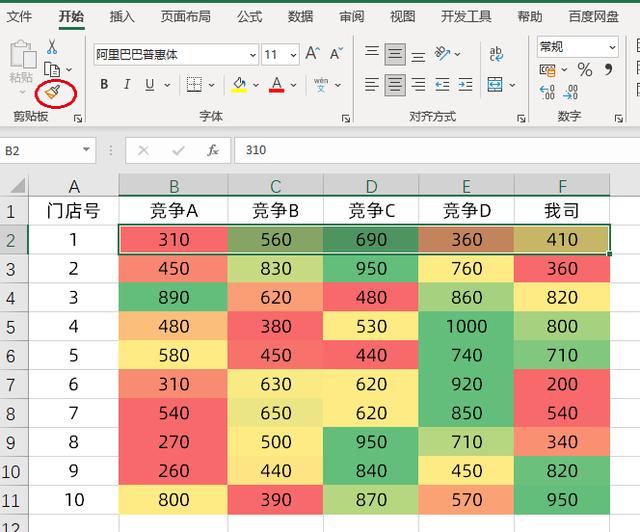
Task: Click the Cut scissors icon
Action: [51, 47]
